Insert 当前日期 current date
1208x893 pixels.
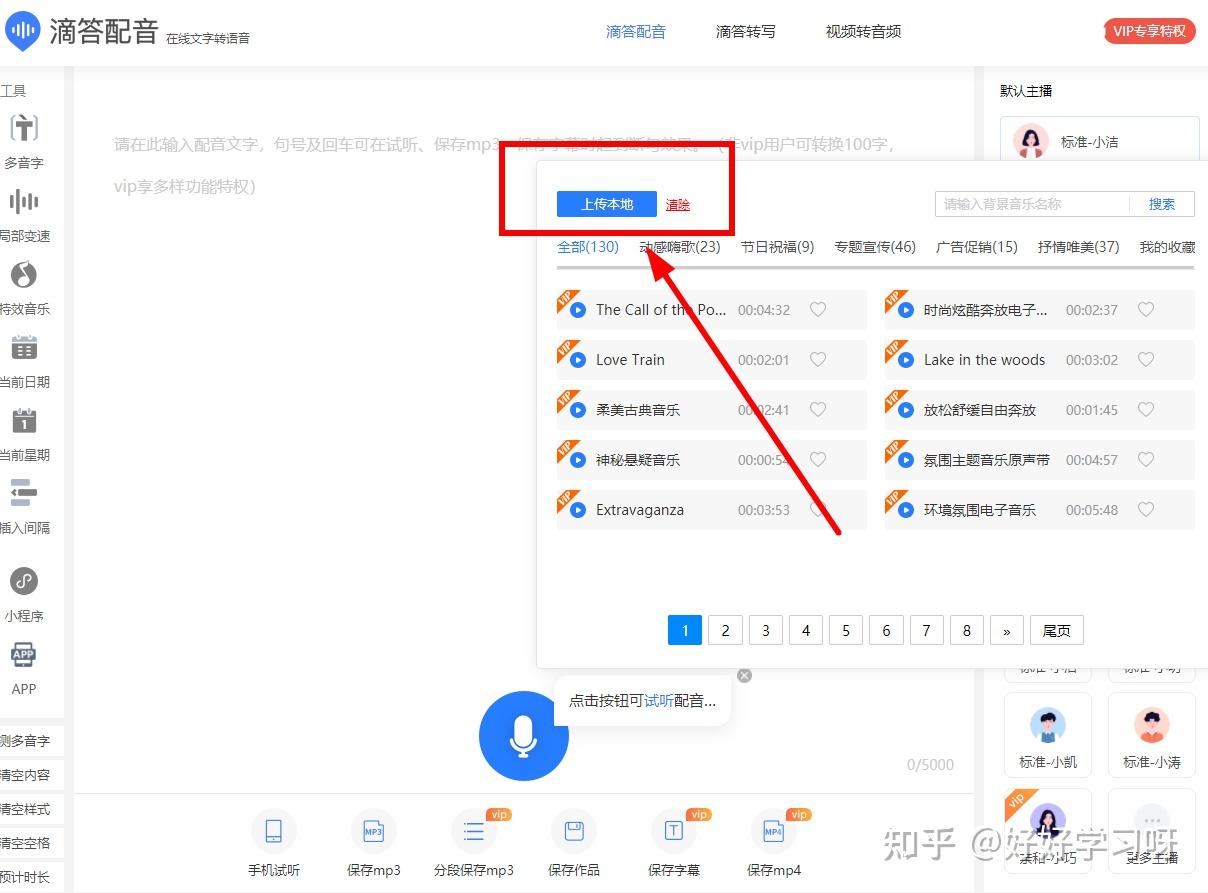click(x=24, y=347)
